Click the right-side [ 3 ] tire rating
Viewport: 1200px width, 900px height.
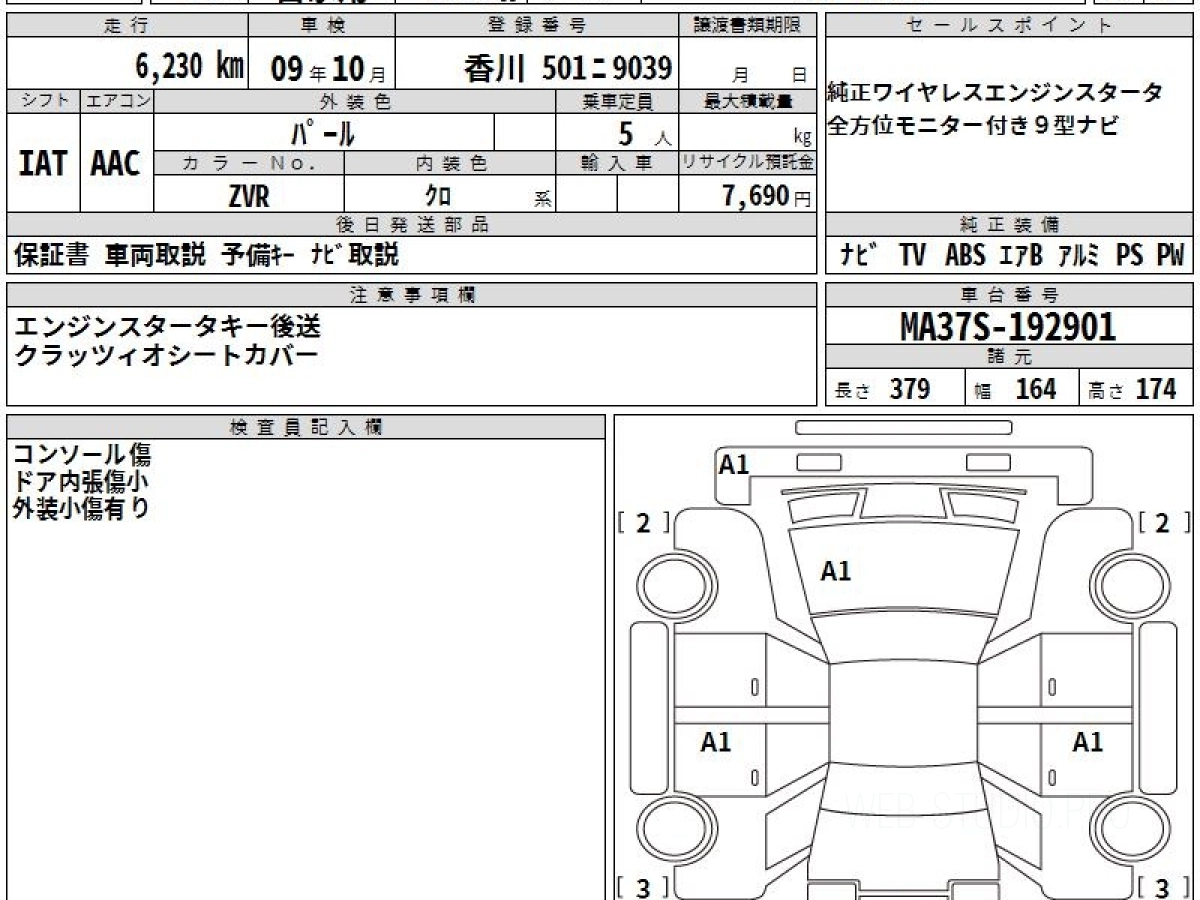click(1163, 887)
